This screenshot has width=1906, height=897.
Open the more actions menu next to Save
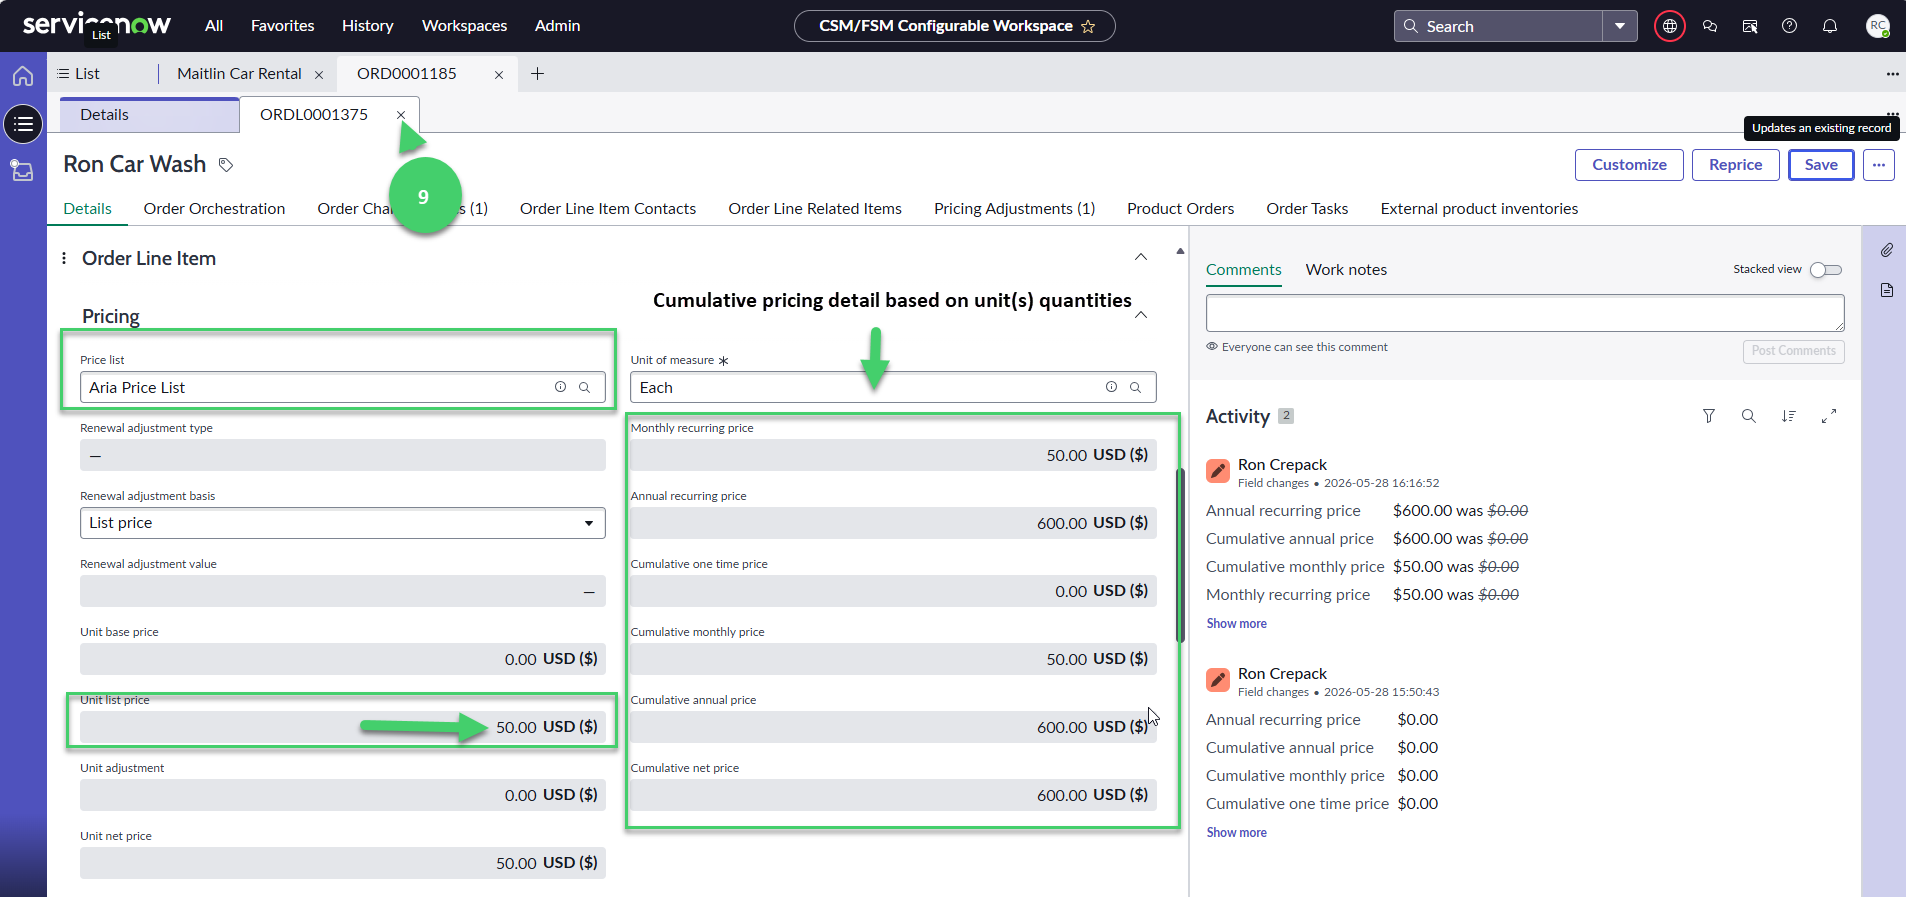pos(1878,165)
